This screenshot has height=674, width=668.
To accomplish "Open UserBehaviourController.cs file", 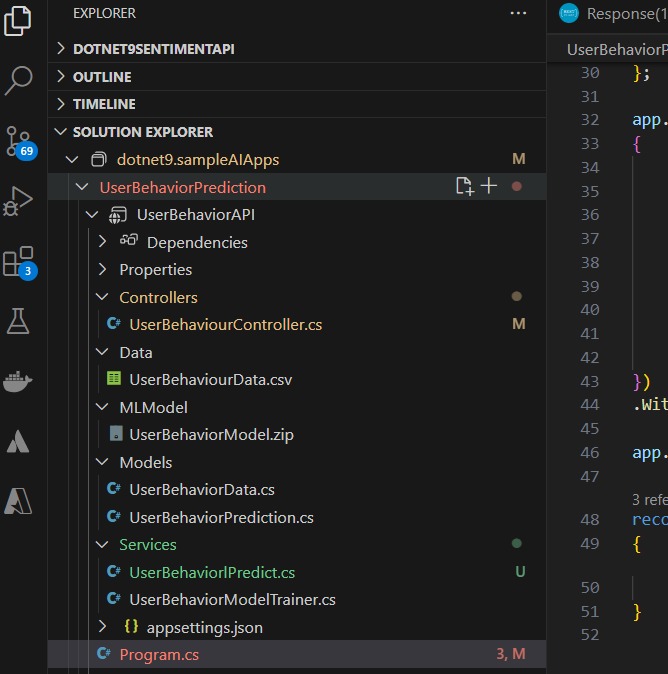I will pos(226,325).
